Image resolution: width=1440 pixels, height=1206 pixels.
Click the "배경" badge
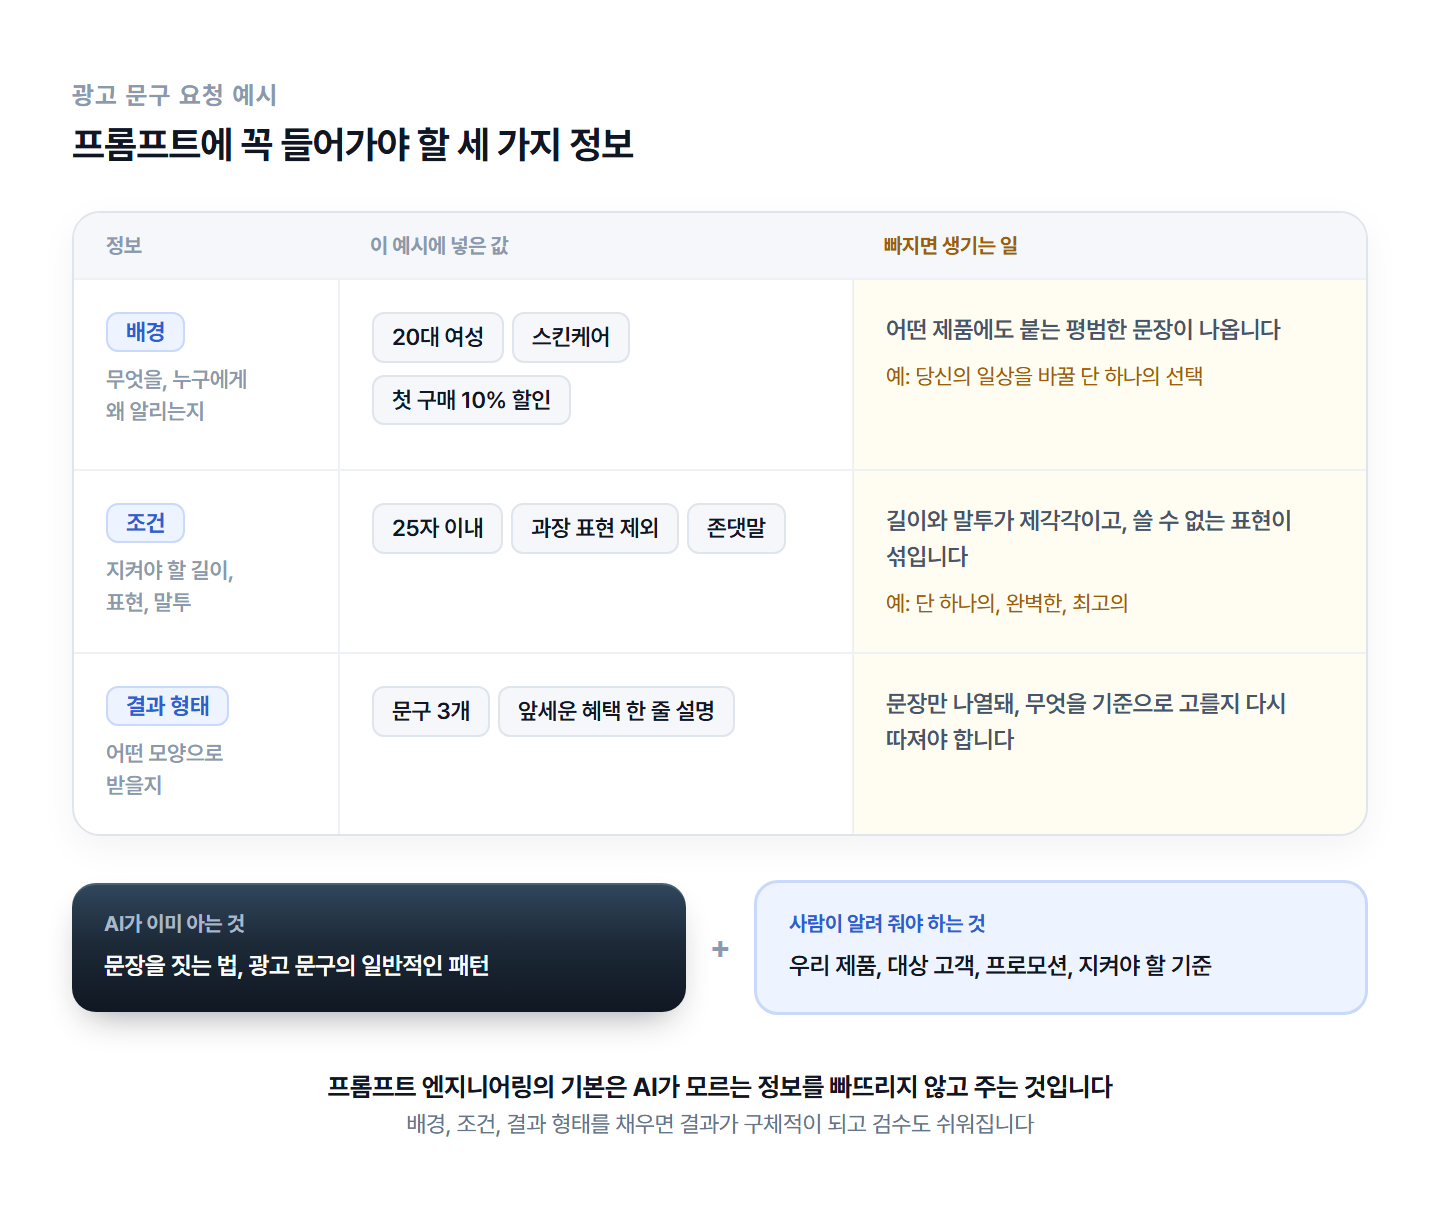pyautogui.click(x=145, y=332)
